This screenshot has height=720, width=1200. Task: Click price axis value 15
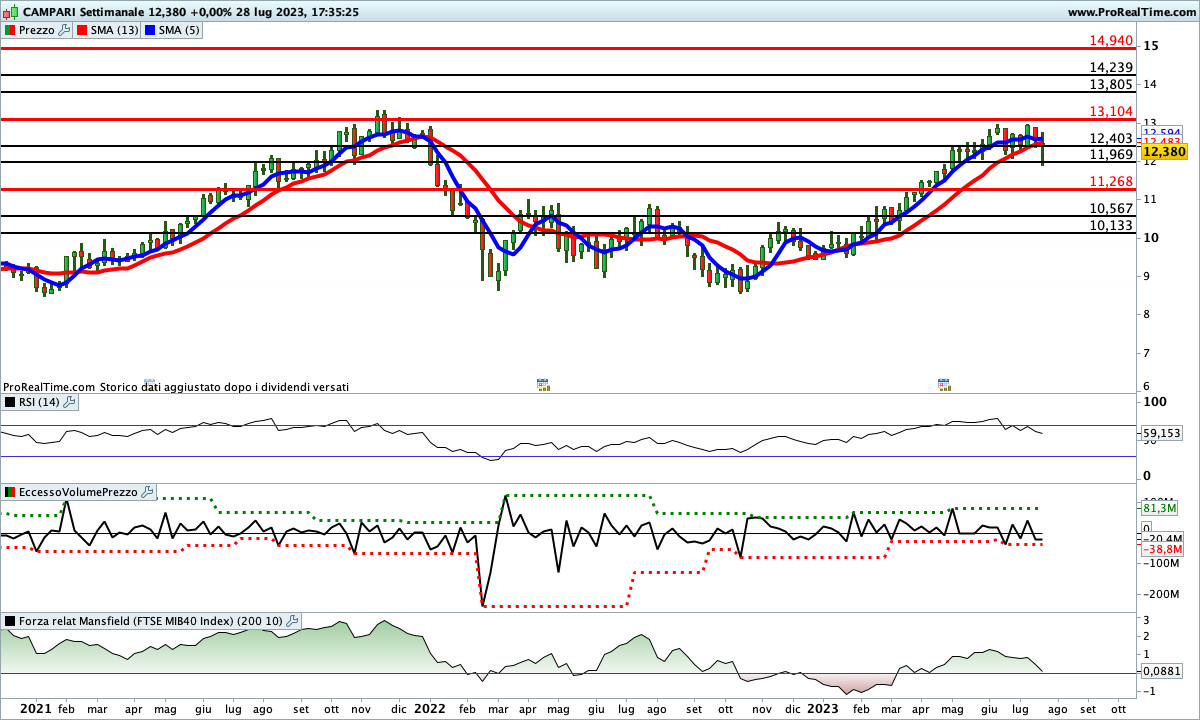(1151, 46)
